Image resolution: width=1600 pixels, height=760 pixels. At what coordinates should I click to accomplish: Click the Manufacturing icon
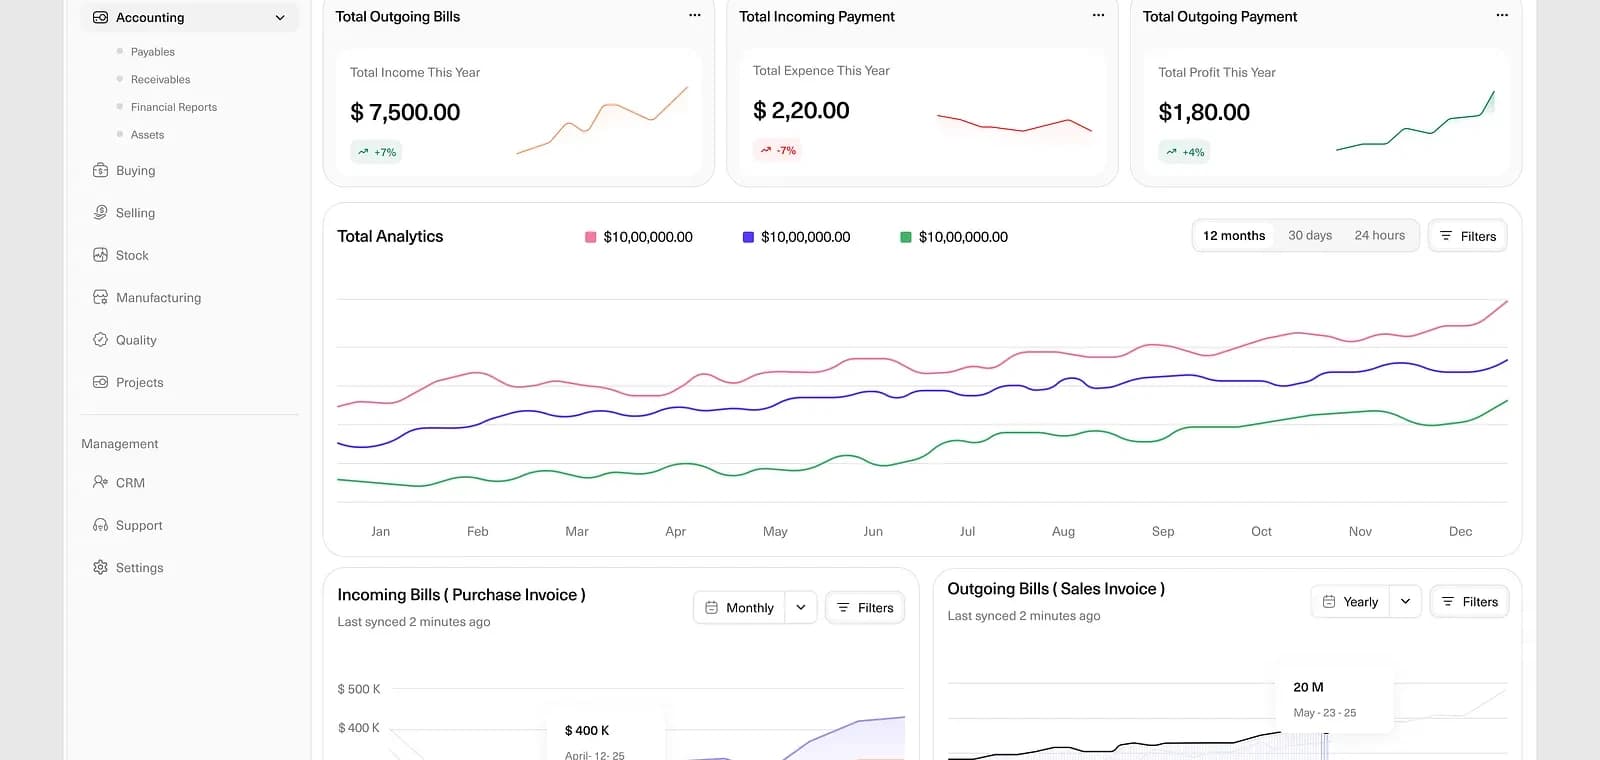click(x=100, y=298)
